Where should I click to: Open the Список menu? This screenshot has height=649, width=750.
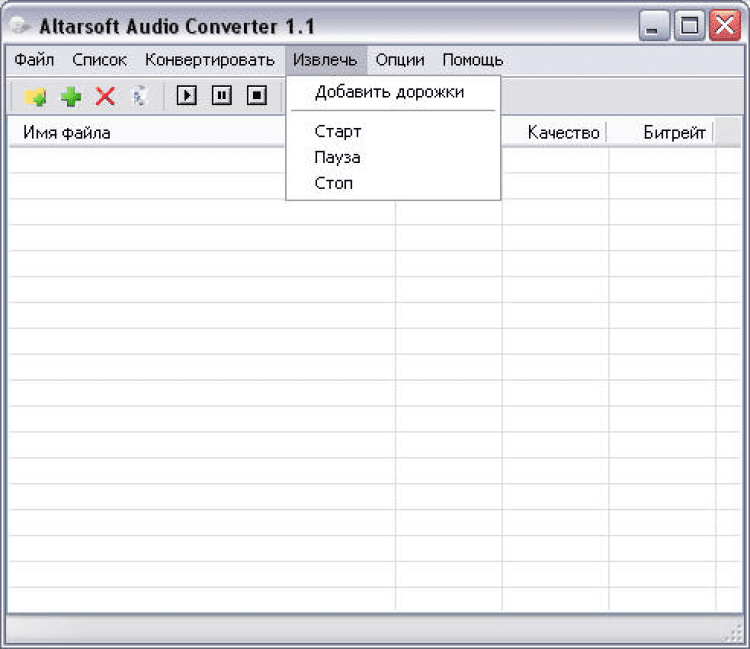point(99,60)
